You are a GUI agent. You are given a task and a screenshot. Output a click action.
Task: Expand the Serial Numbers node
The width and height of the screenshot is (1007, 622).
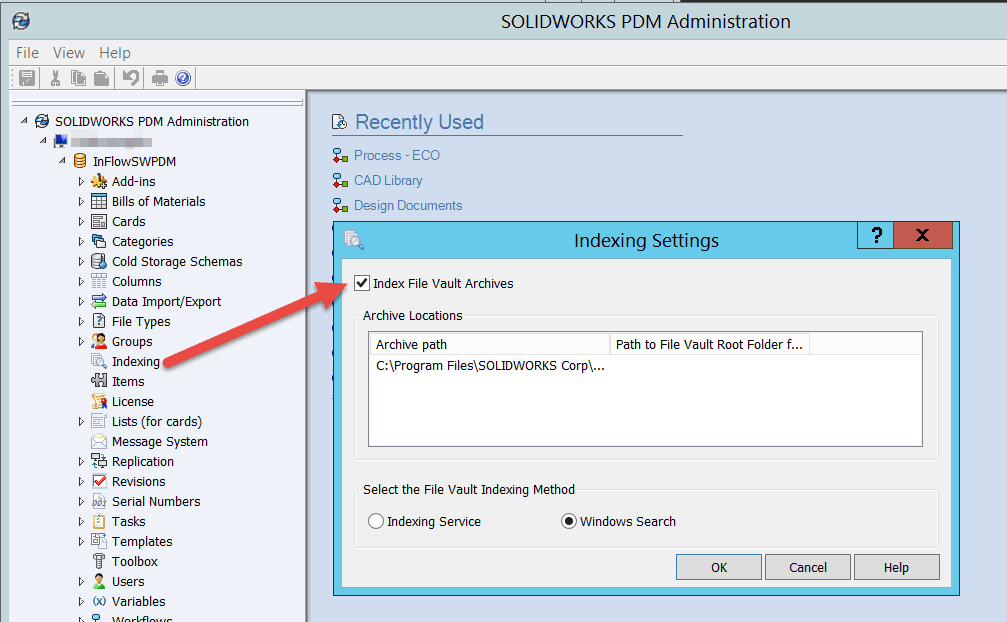pyautogui.click(x=81, y=501)
